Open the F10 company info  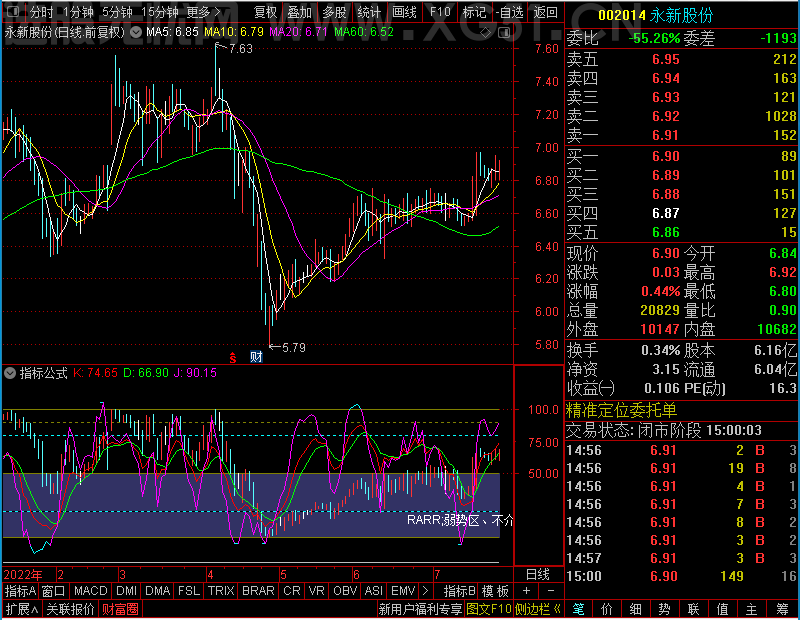click(440, 12)
